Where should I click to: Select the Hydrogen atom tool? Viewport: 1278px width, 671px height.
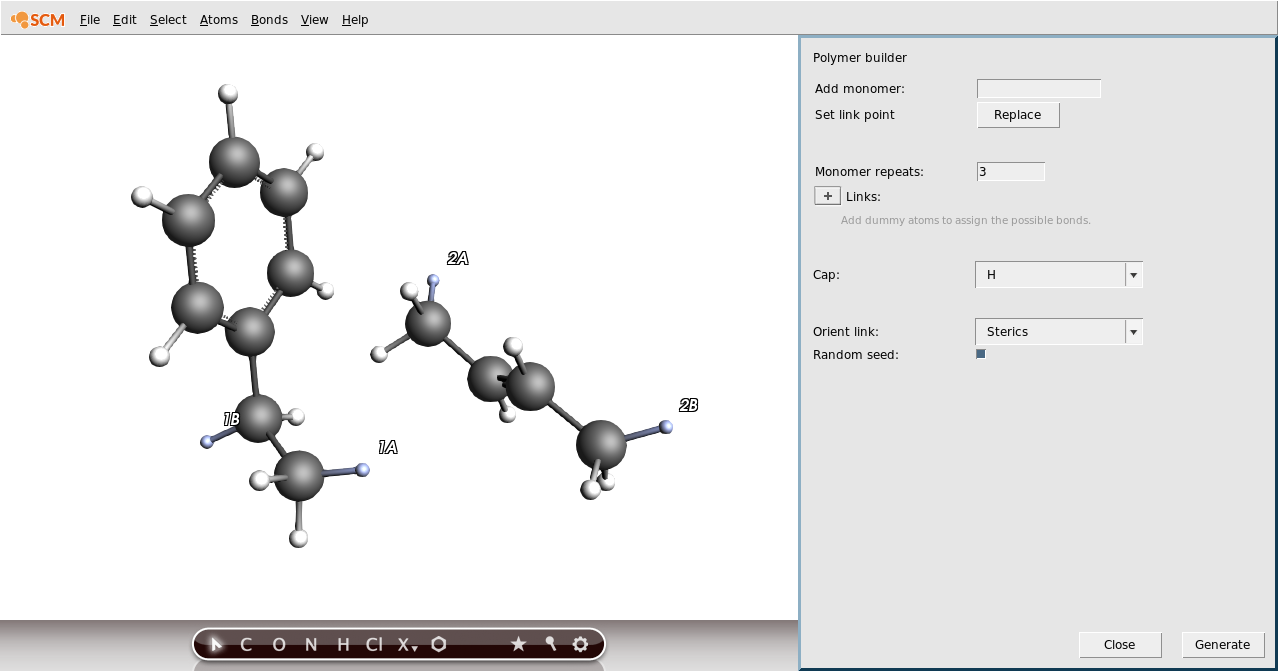(x=344, y=644)
